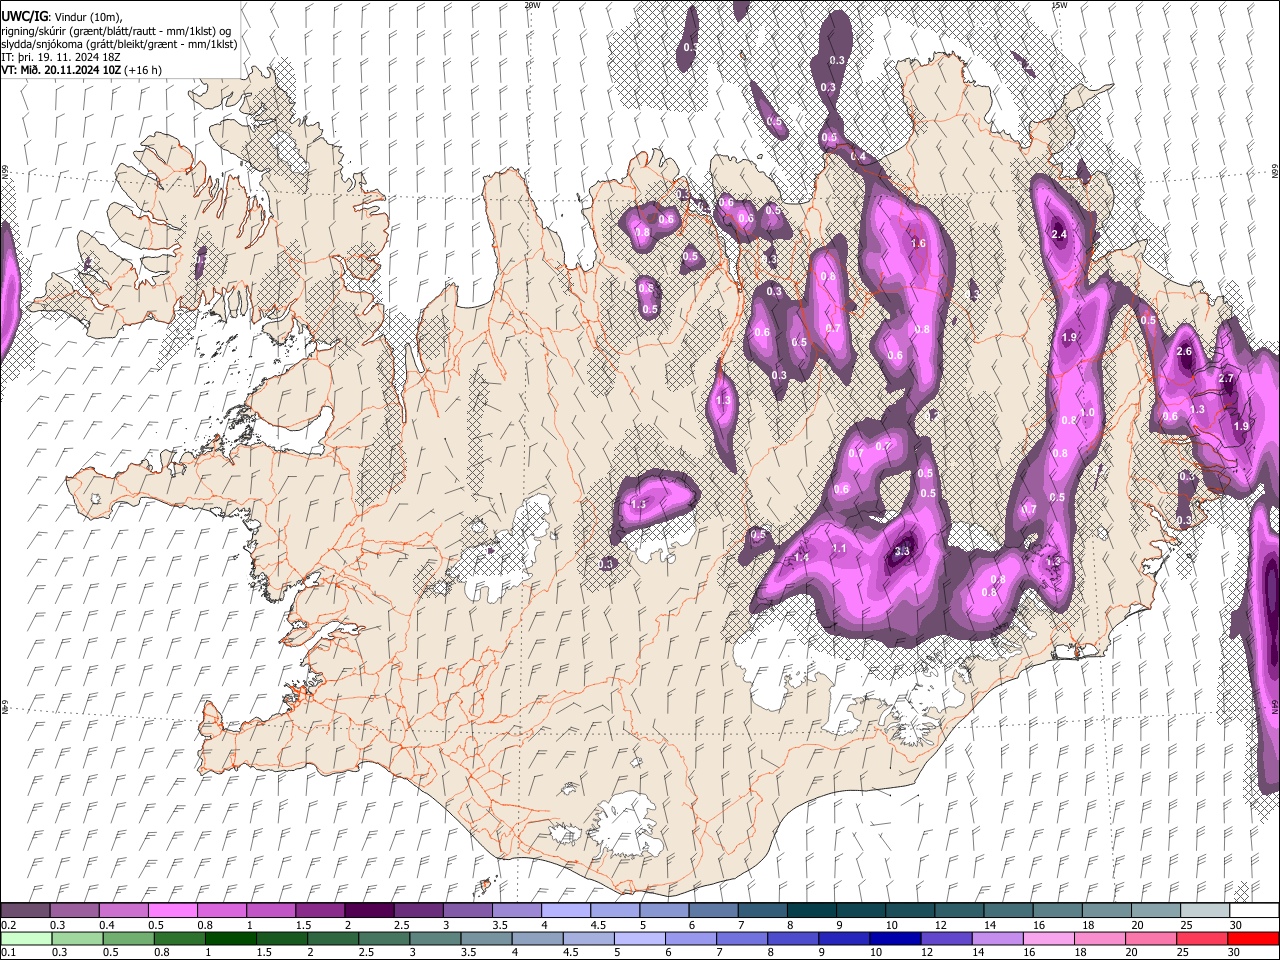Click the slydda/snjókoma legend description line
Image resolution: width=1280 pixels, height=960 pixels.
119,44
